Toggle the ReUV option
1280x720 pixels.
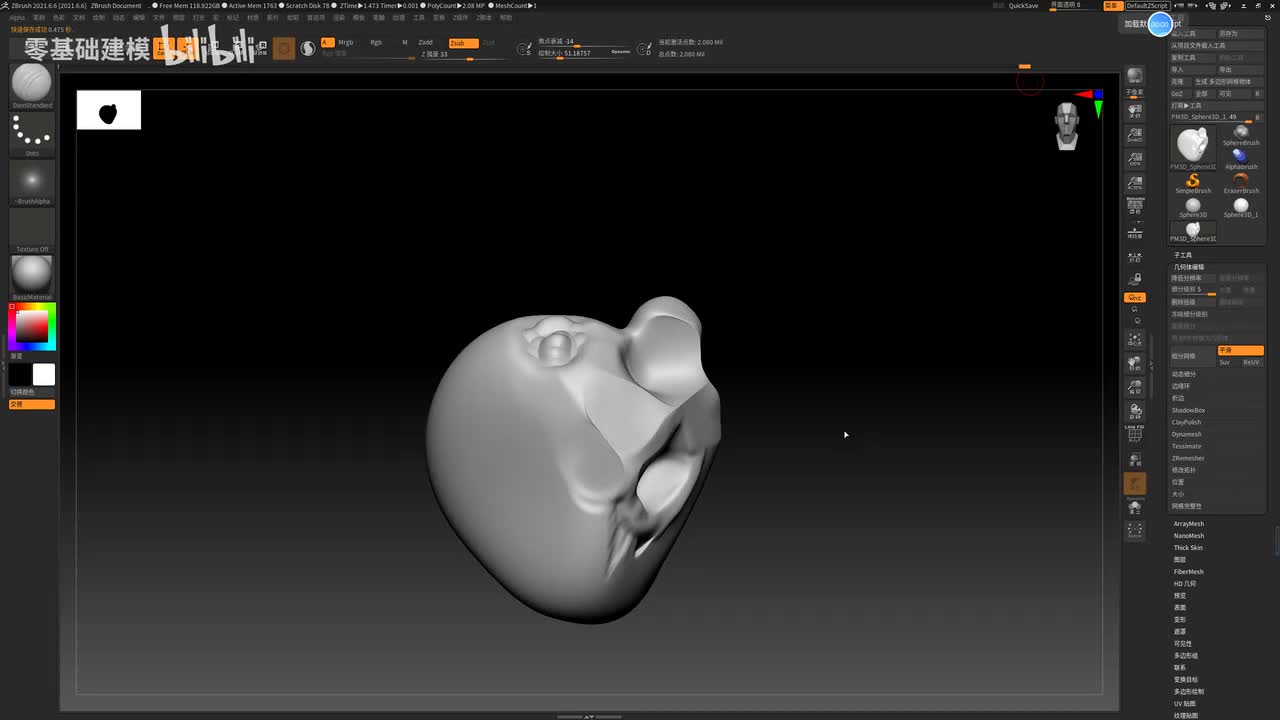(x=1251, y=362)
